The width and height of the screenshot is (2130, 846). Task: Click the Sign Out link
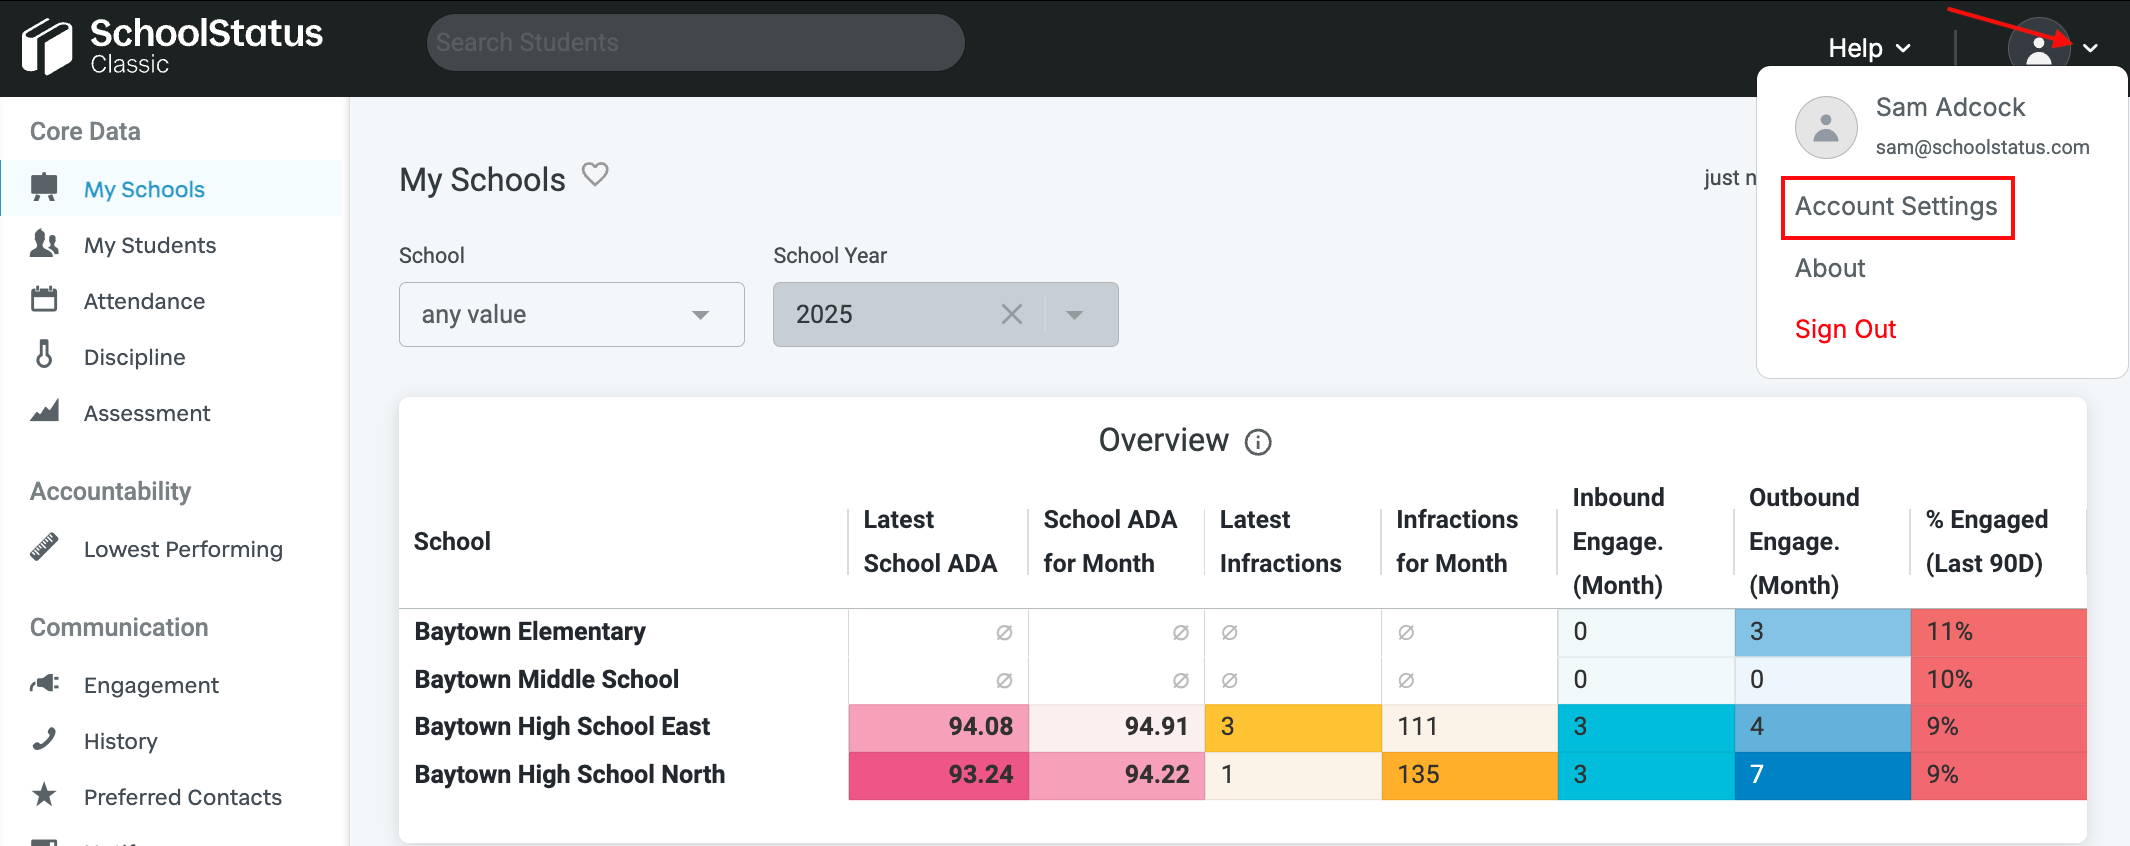pos(1845,329)
